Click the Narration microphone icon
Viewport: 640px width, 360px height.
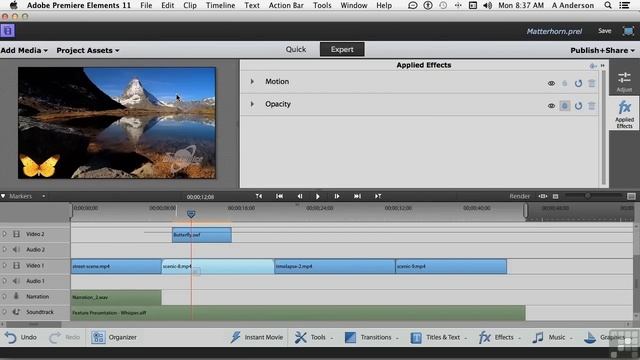pyautogui.click(x=16, y=296)
